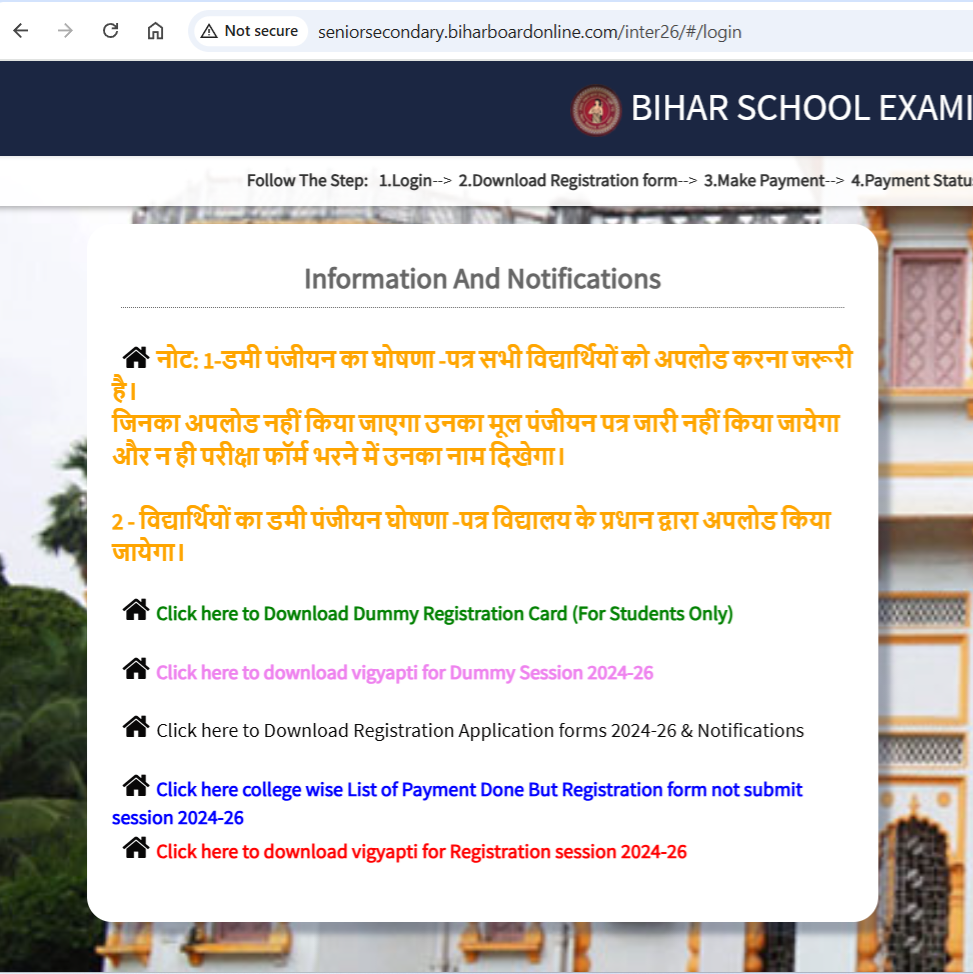Click house icon beside Payment Done list link
This screenshot has height=974, width=973.
pyautogui.click(x=135, y=785)
